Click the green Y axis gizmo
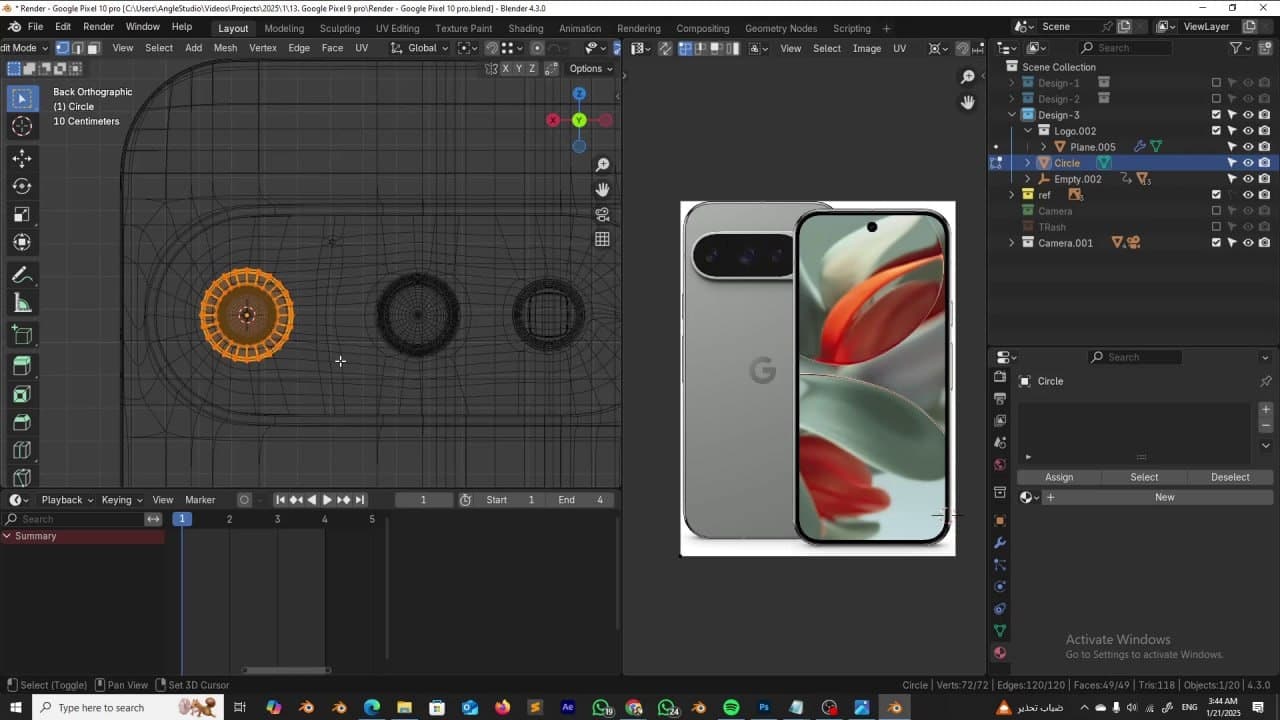This screenshot has height=720, width=1280. click(579, 120)
